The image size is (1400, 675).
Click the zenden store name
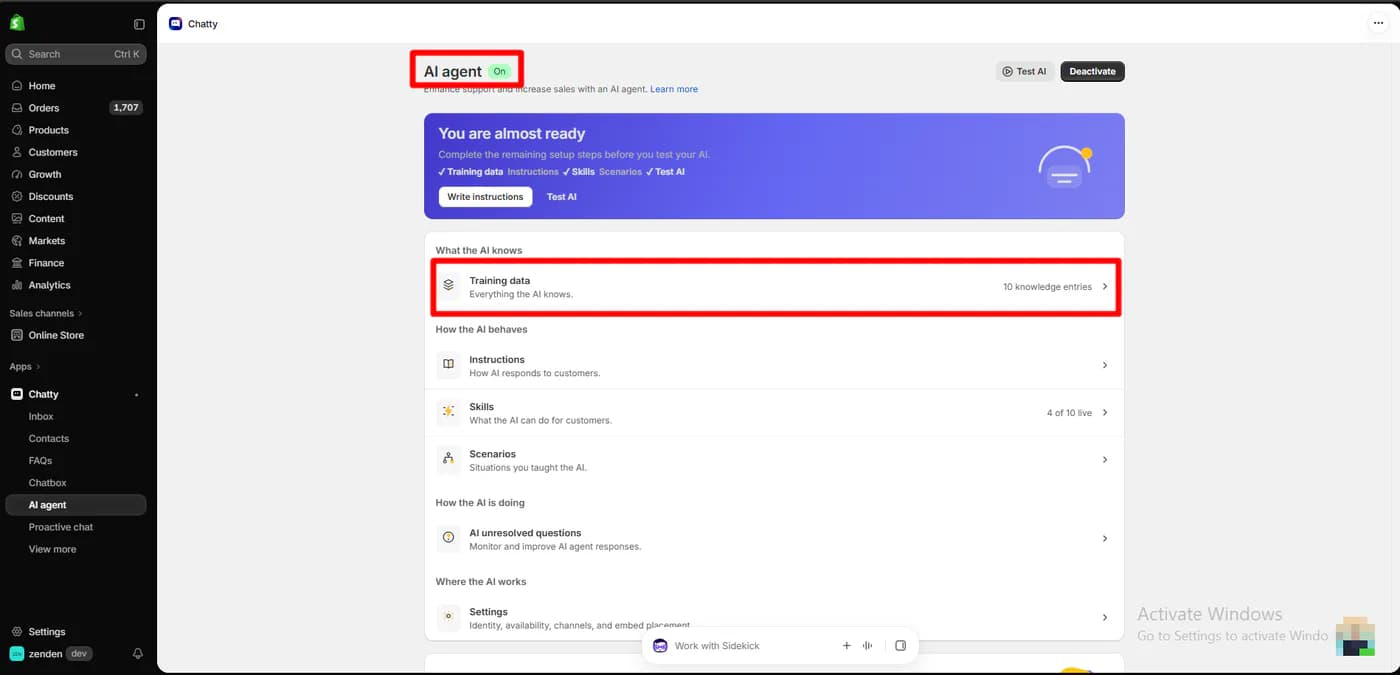coord(46,654)
